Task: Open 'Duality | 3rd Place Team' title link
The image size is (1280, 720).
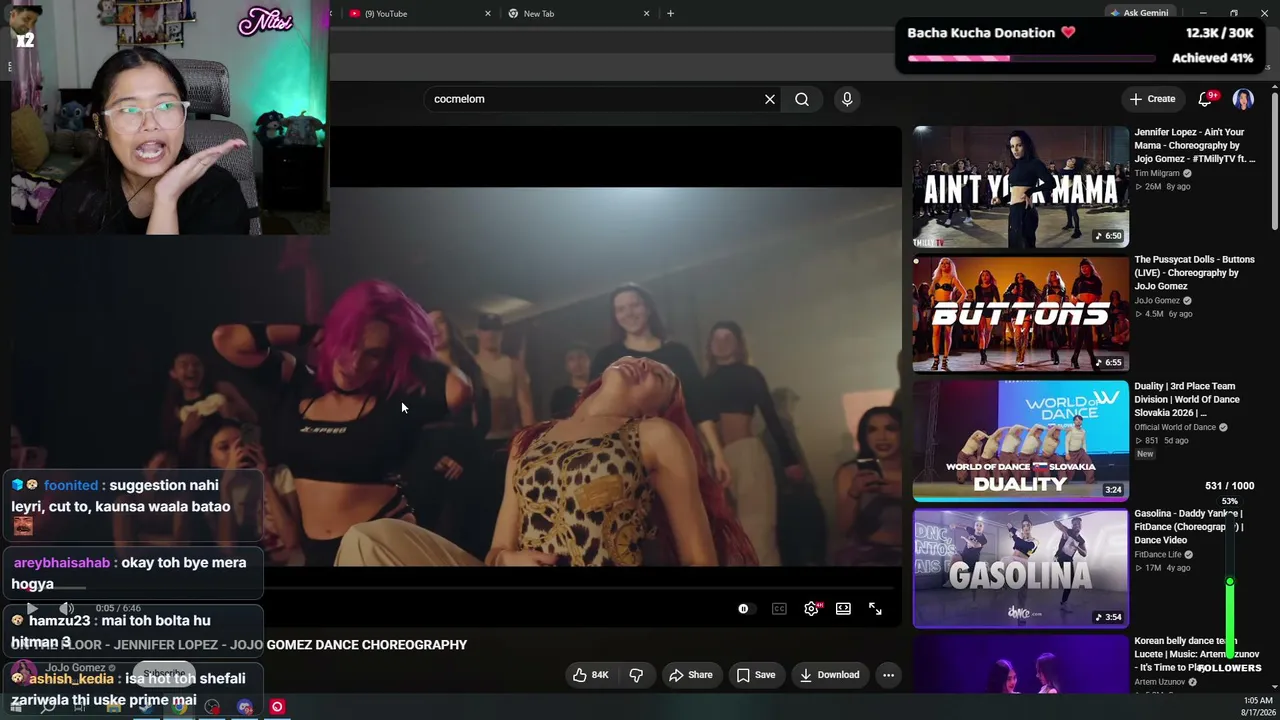Action: pos(1187,399)
